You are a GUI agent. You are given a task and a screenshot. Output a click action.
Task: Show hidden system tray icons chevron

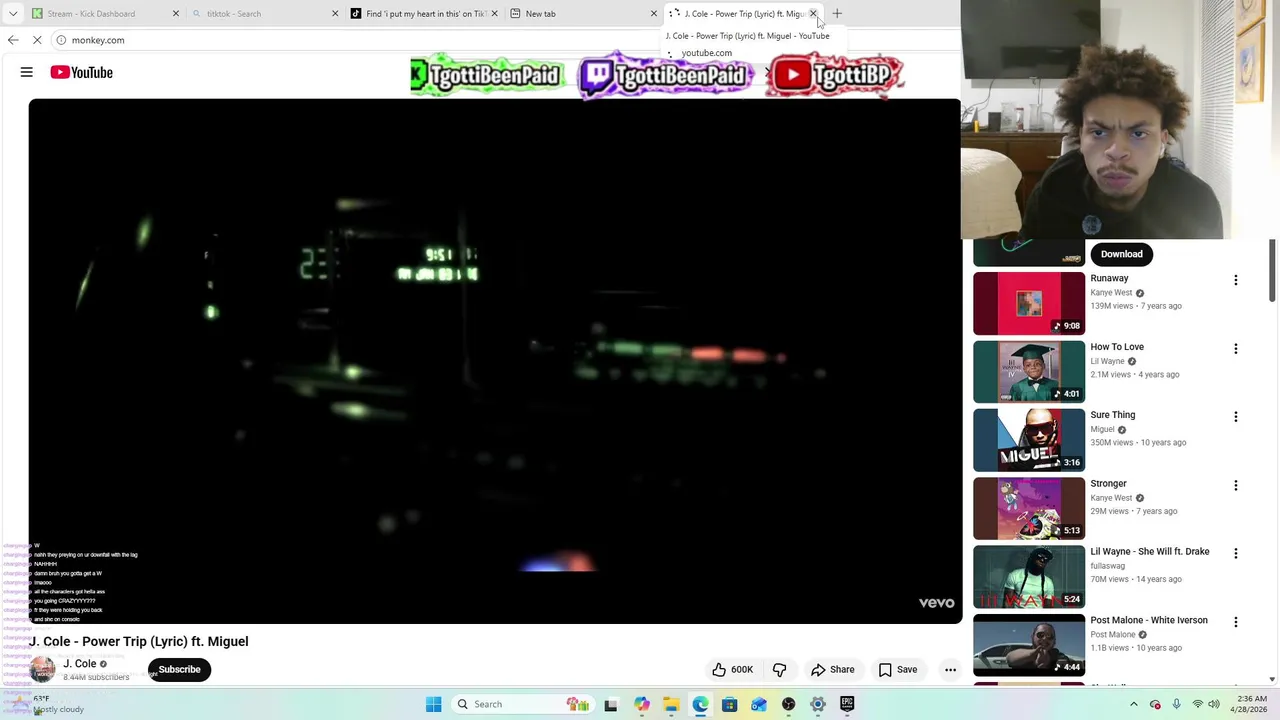coord(1134,704)
